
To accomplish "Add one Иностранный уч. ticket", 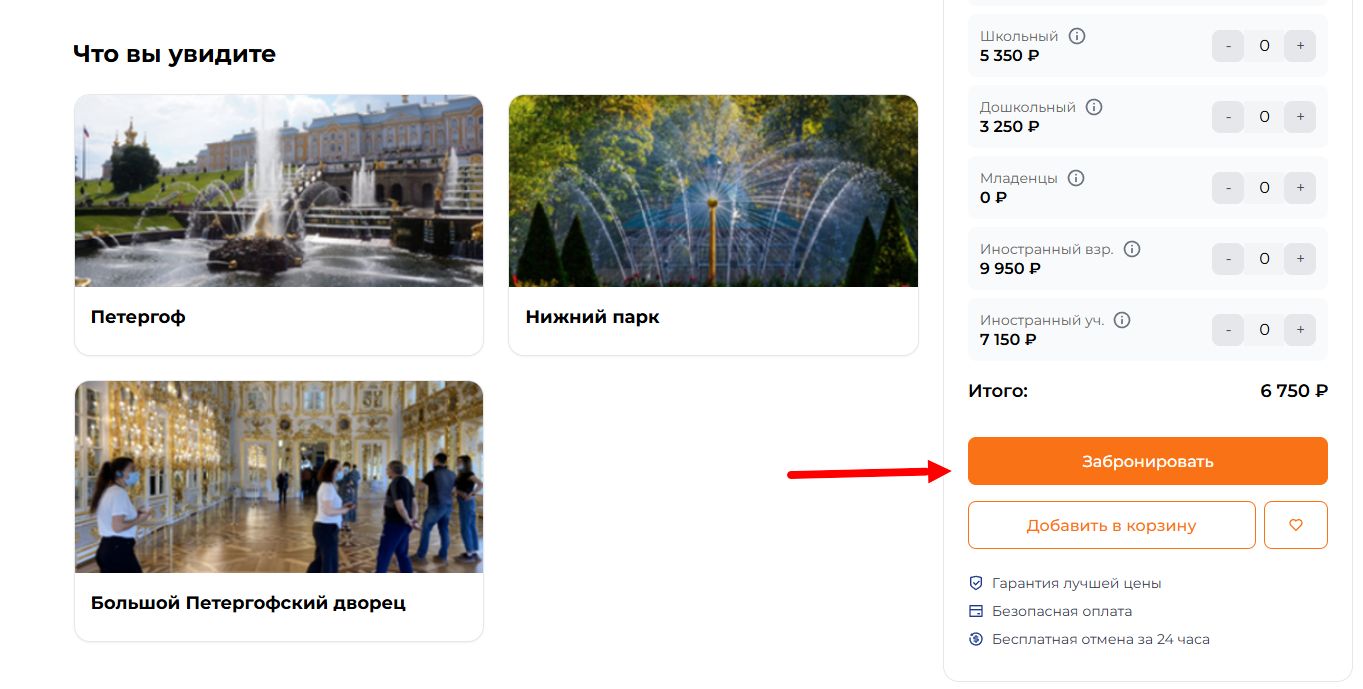I will [x=1300, y=330].
